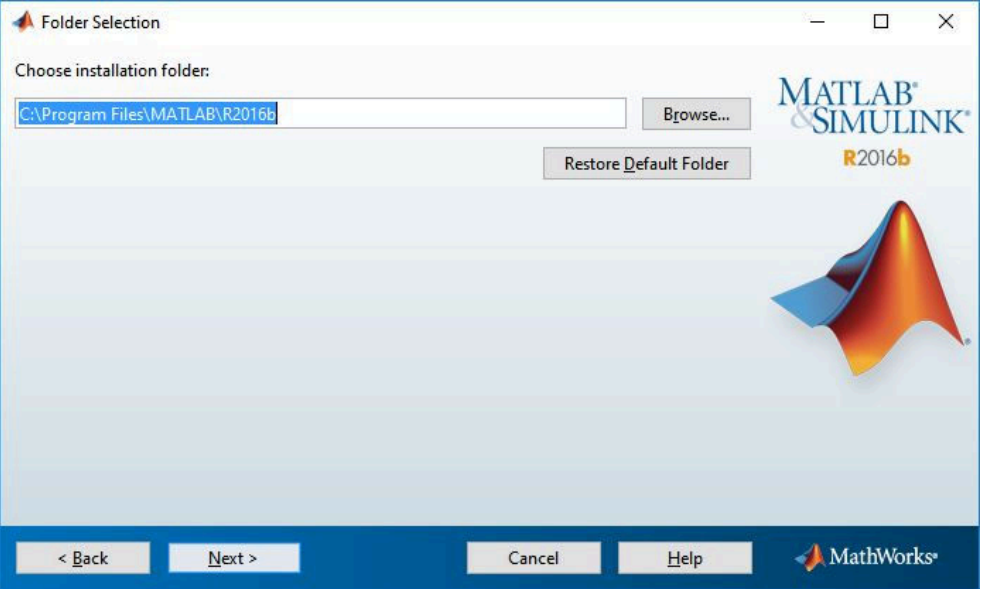Click the MathWorks logo icon in the footer

coord(809,557)
